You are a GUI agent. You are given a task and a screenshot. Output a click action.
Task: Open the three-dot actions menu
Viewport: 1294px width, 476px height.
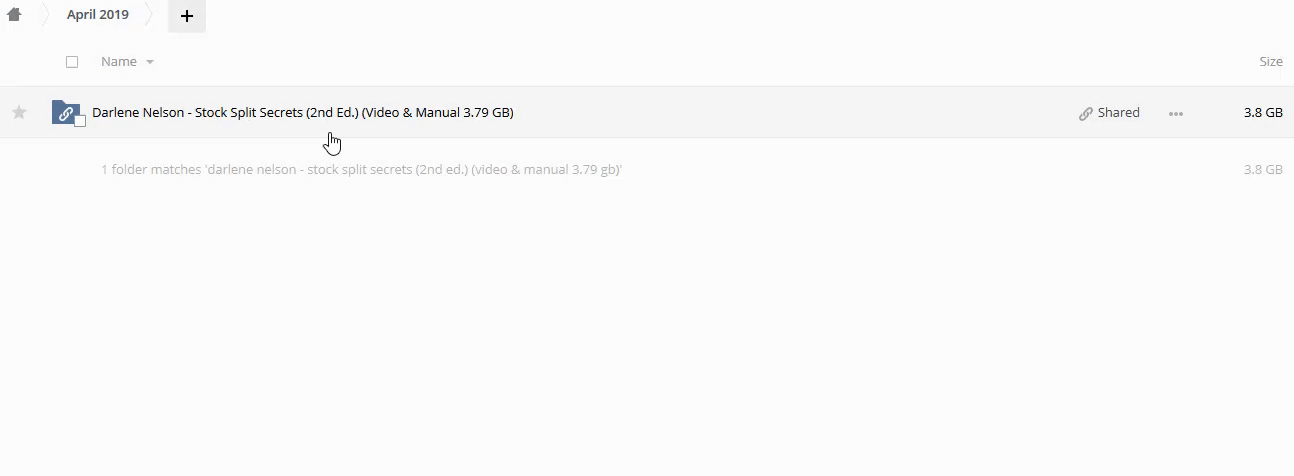tap(1176, 114)
